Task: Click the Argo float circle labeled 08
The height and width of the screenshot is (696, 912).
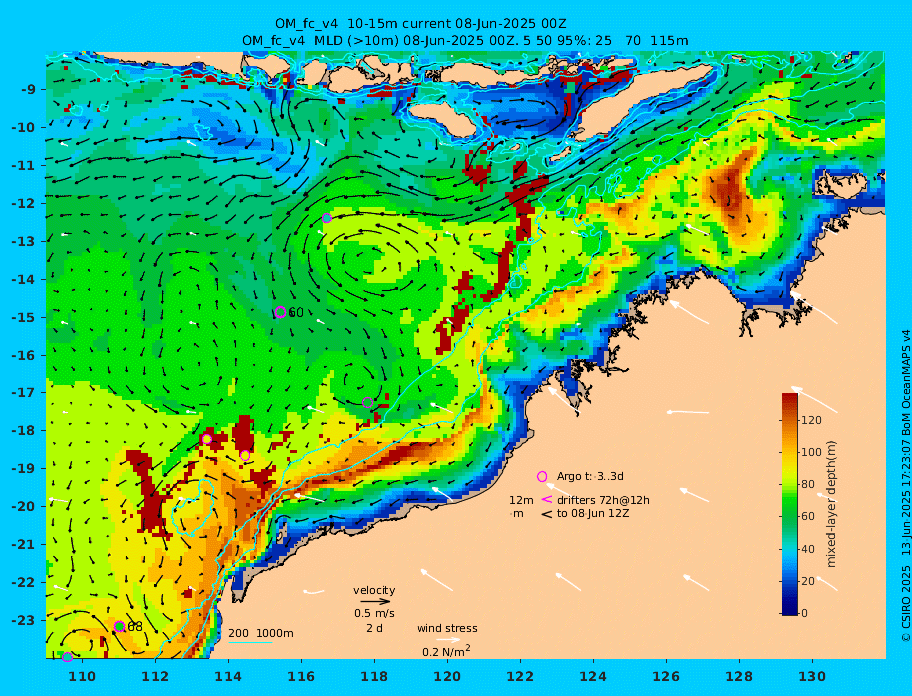Action: click(x=120, y=626)
